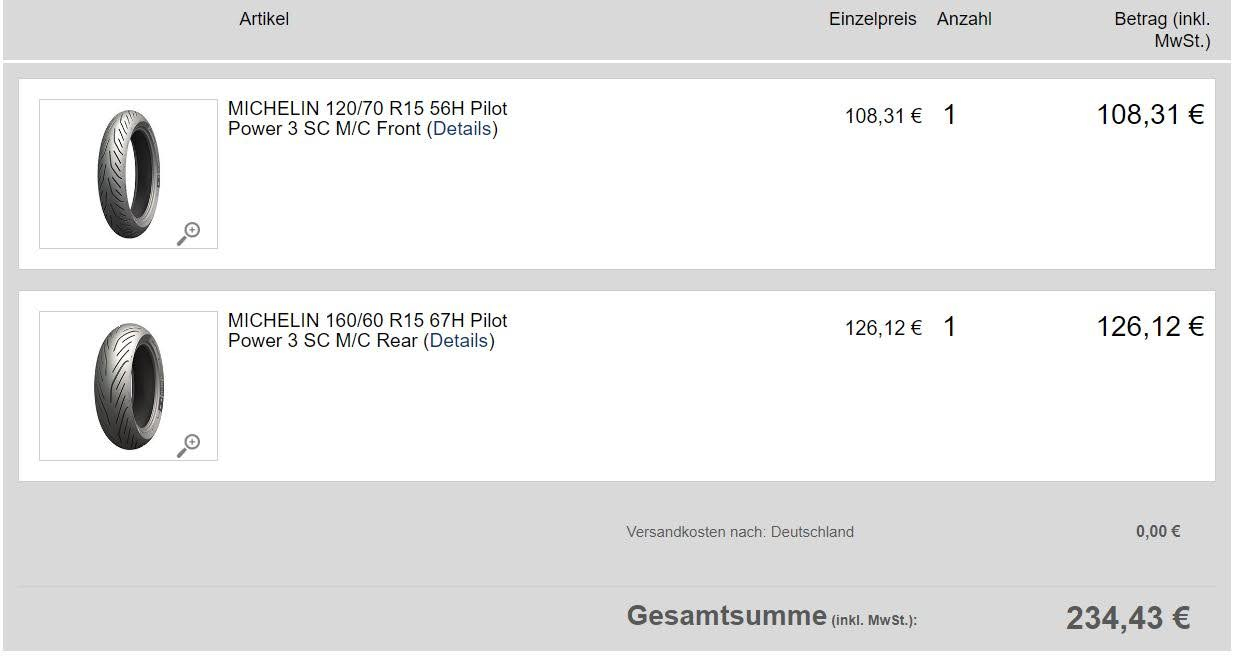Click the Einzelpreis column header
1234x656 pixels.
[872, 19]
